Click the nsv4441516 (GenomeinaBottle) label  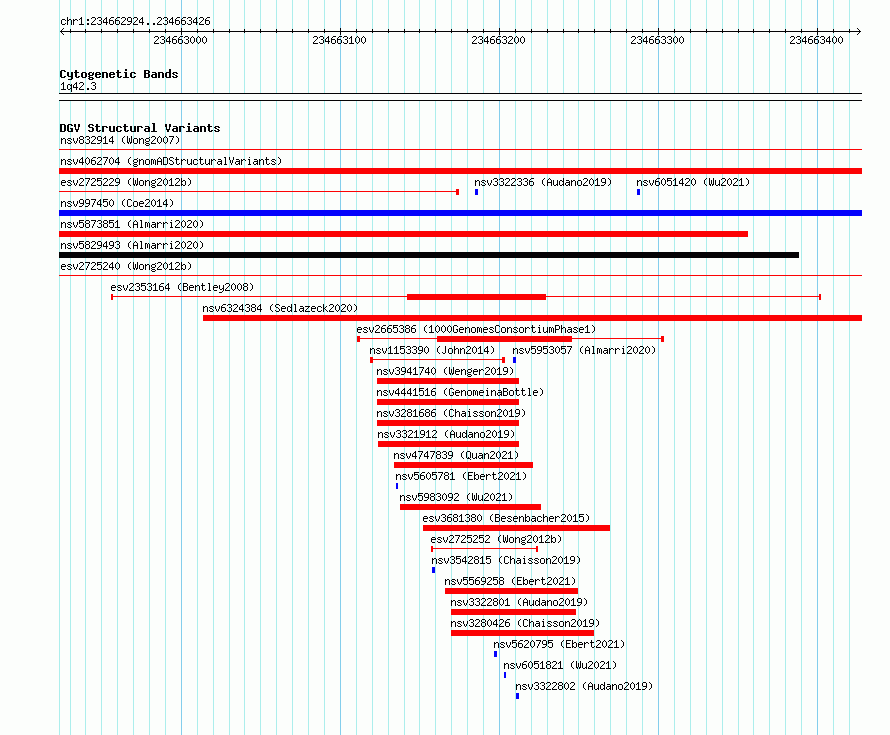click(x=460, y=392)
